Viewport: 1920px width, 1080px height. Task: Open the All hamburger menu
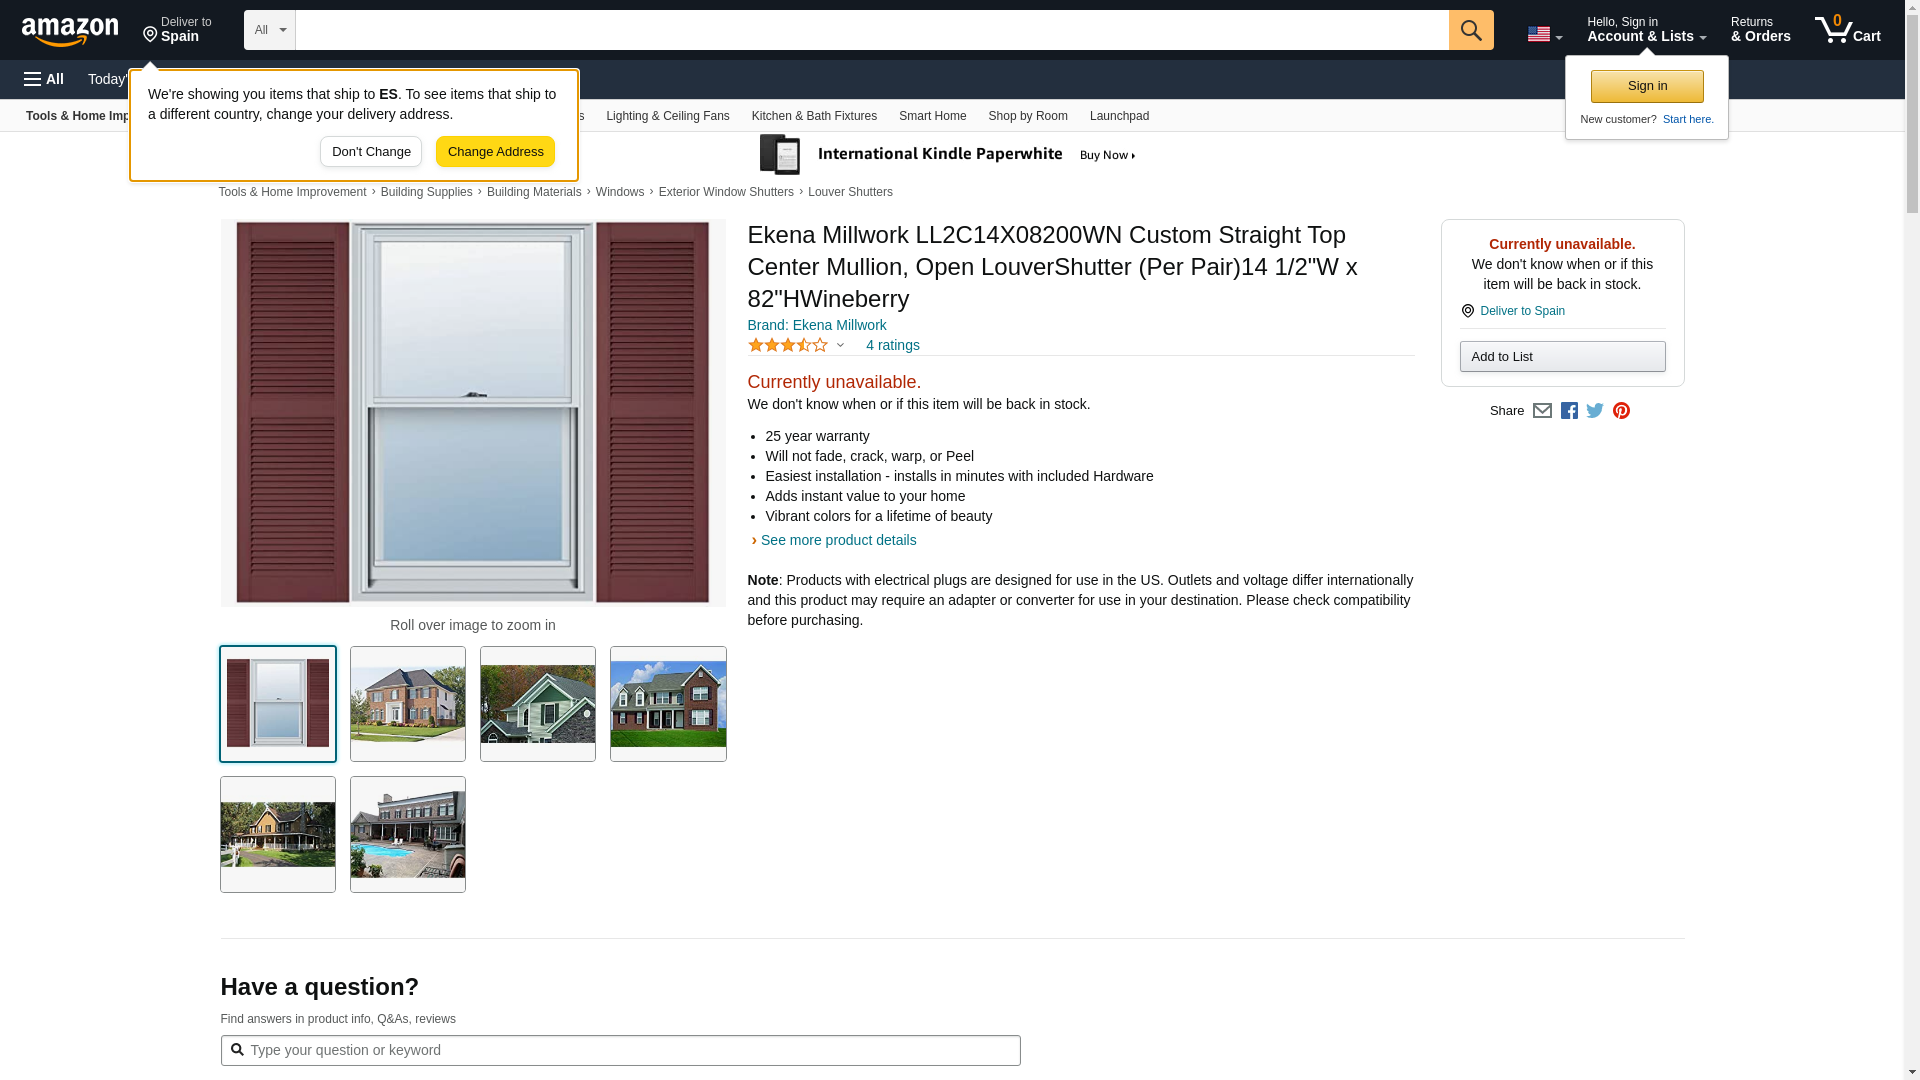[x=44, y=79]
